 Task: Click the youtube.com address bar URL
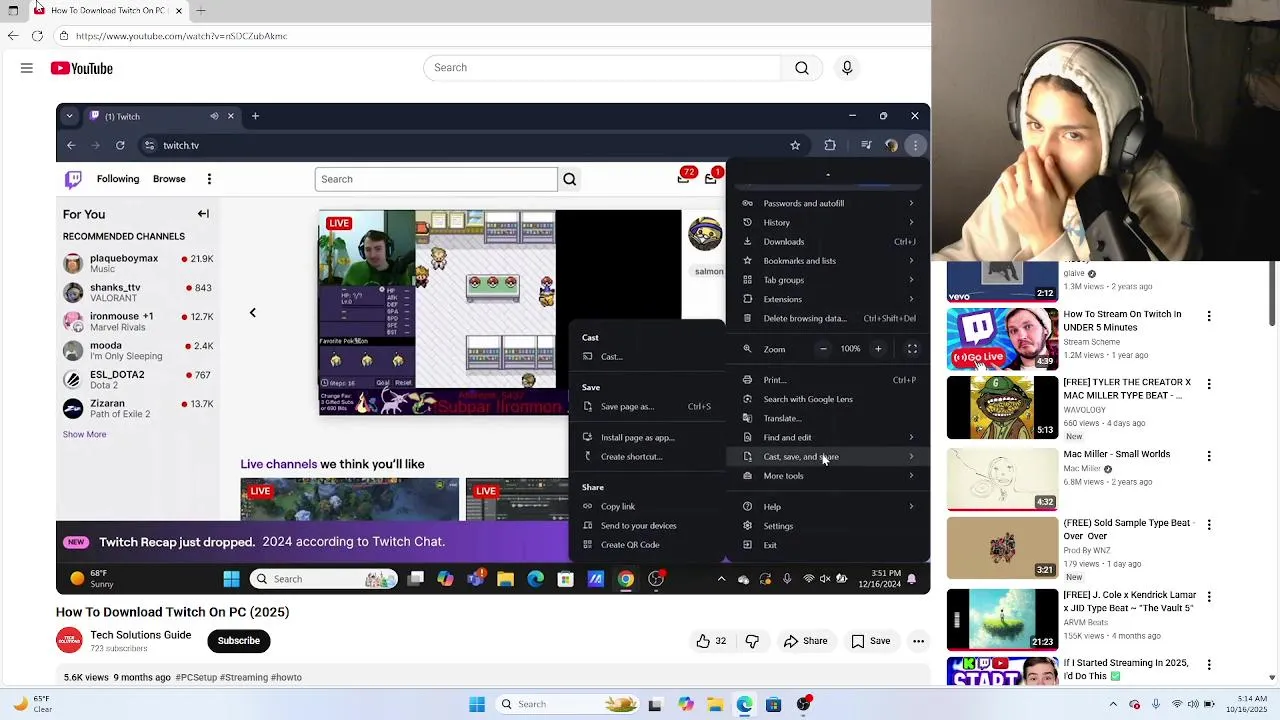181,36
